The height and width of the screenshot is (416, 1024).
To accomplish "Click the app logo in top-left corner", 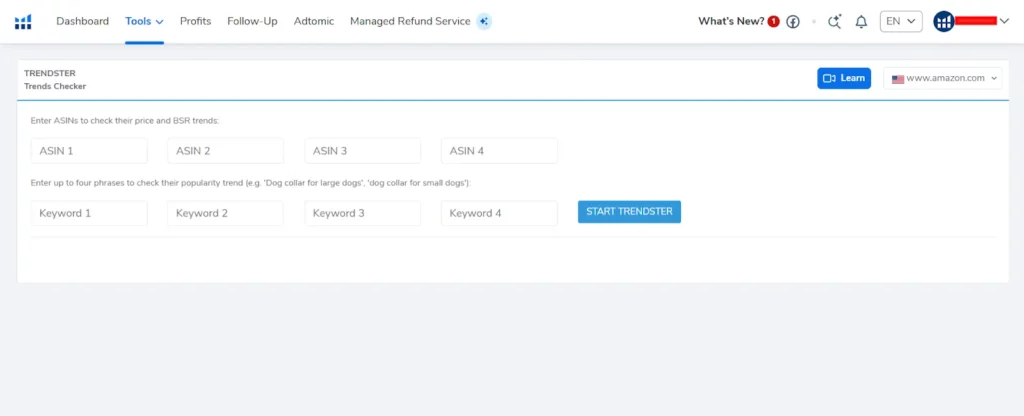I will tap(23, 22).
